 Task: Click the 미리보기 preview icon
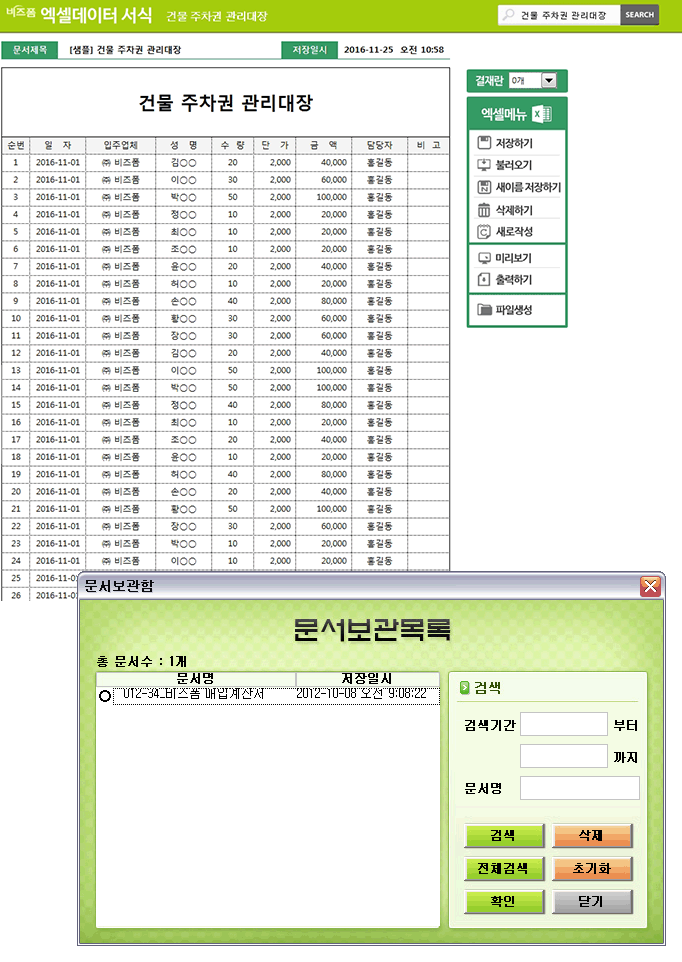(484, 258)
